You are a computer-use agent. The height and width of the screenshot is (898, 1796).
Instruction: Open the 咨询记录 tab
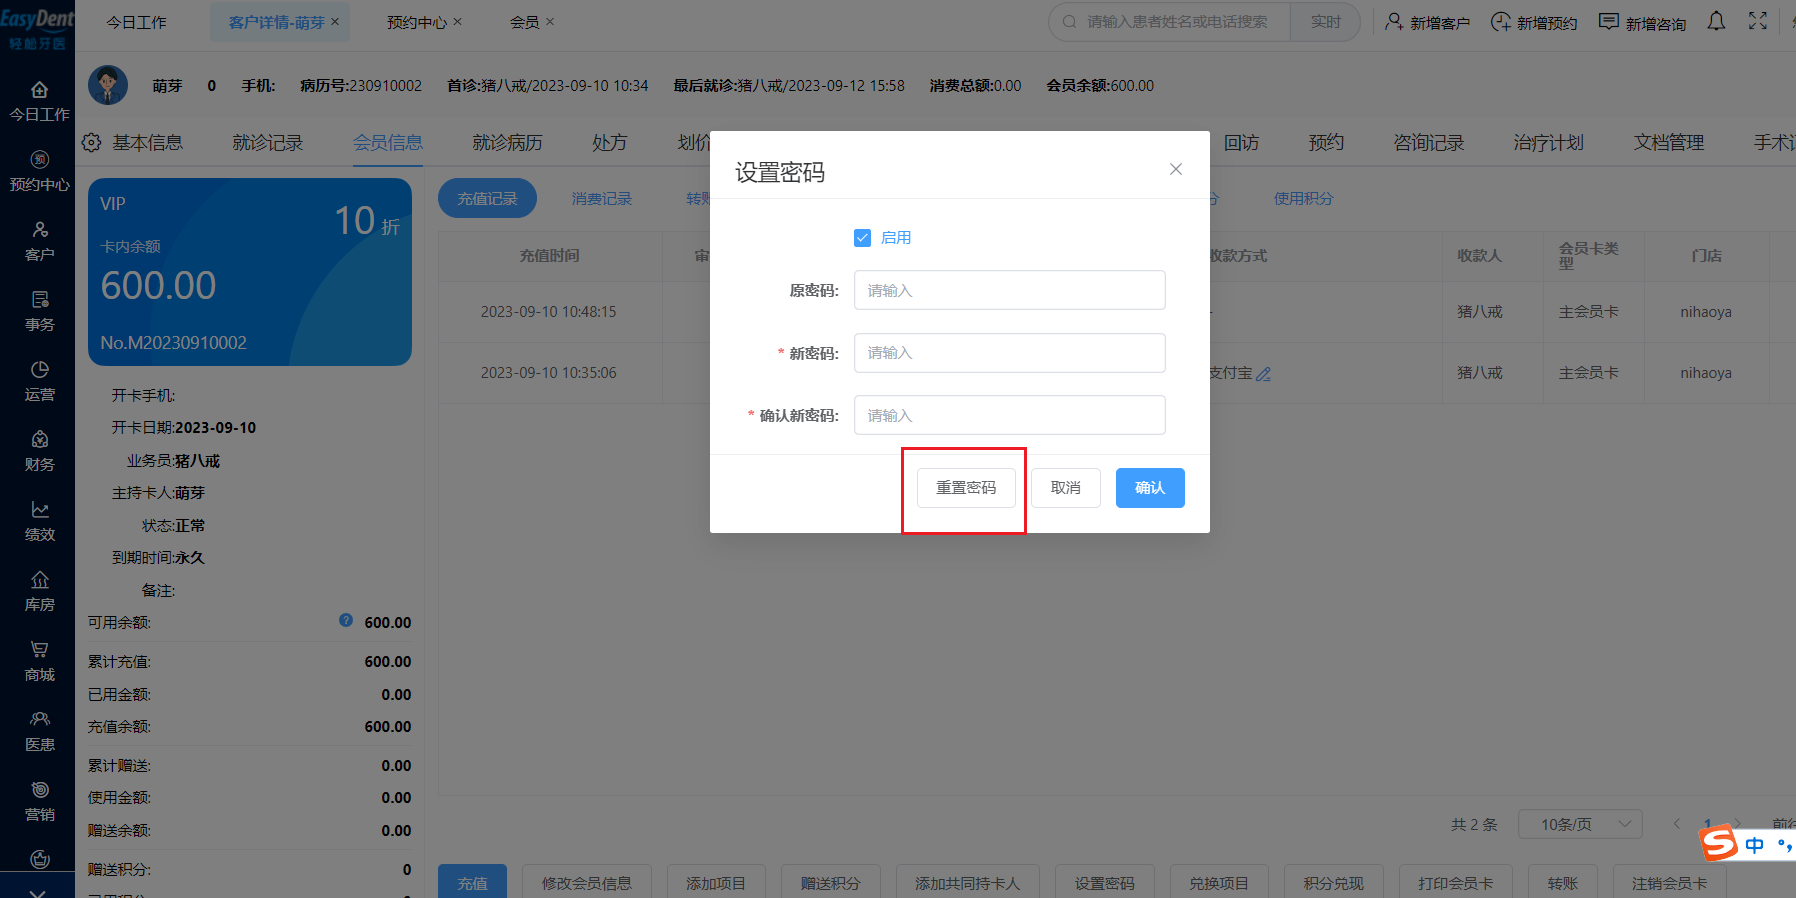coord(1429,143)
